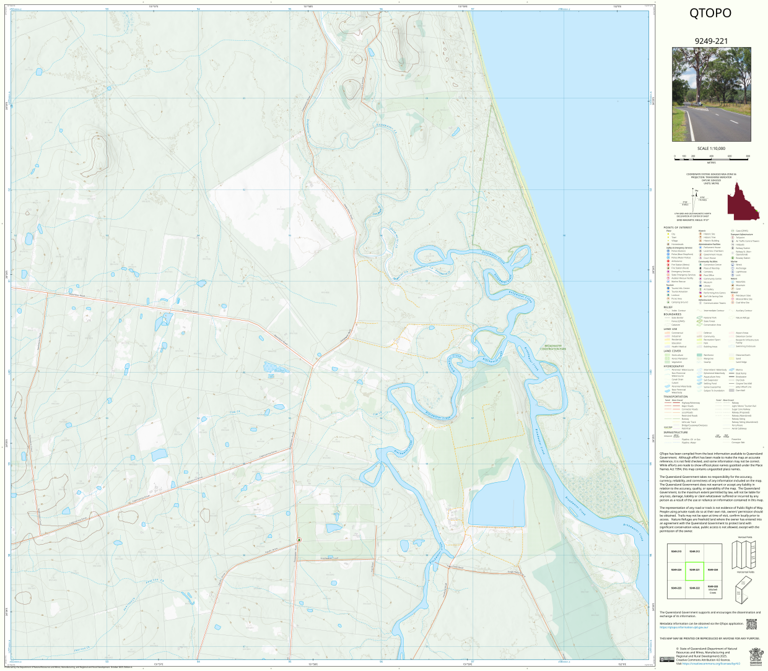This screenshot has width=768, height=671.
Task: Click the QTOPO title heading
Action: pos(710,13)
